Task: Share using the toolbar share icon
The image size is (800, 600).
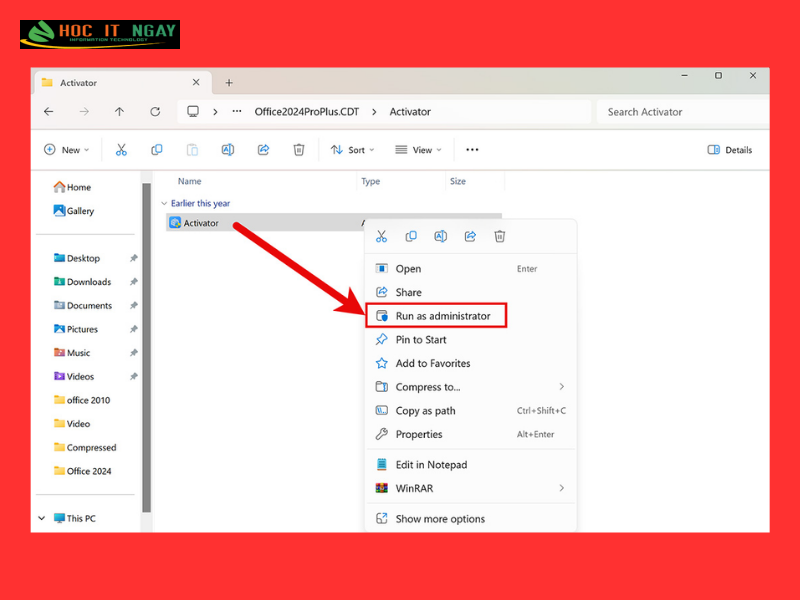Action: coord(263,149)
